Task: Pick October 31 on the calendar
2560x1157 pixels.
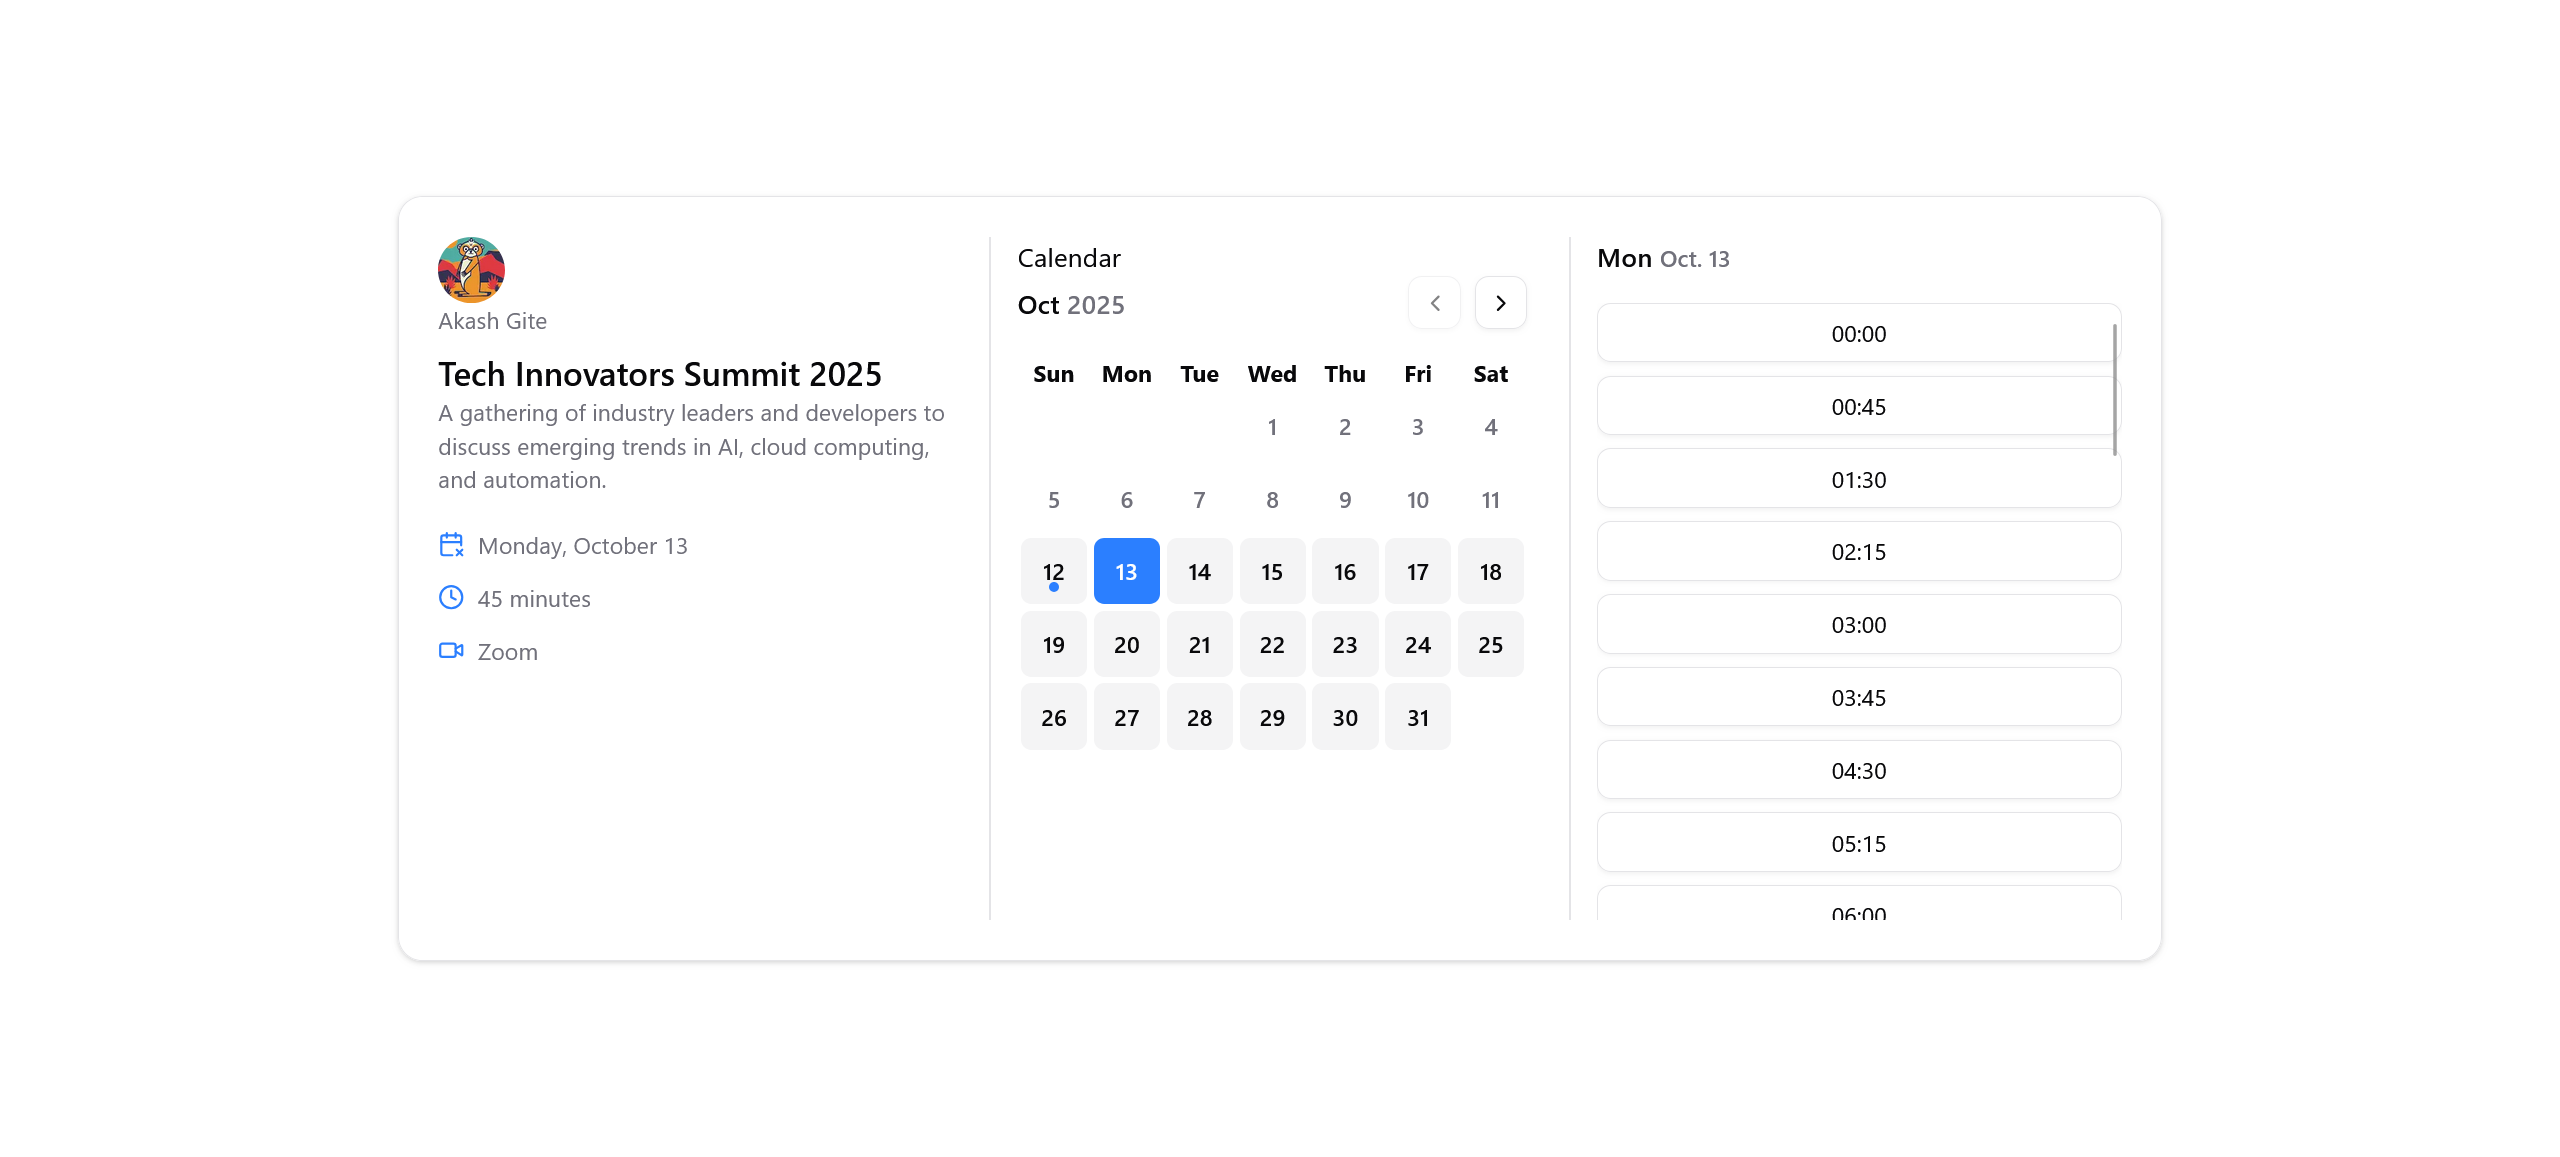Action: point(1417,717)
